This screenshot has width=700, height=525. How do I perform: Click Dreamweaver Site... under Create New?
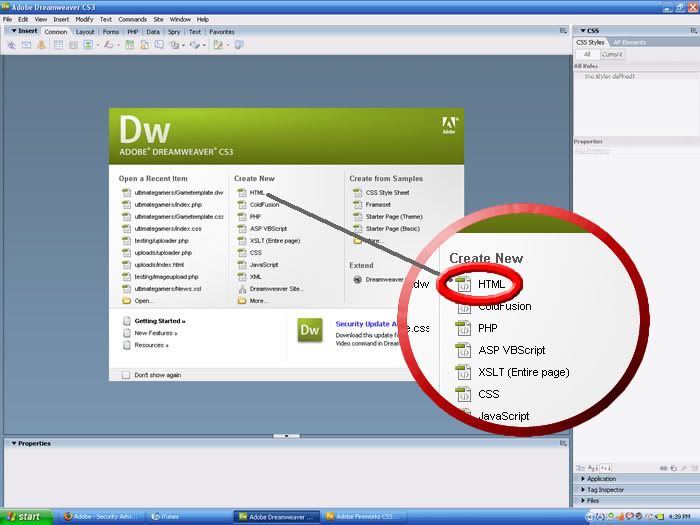[277, 289]
